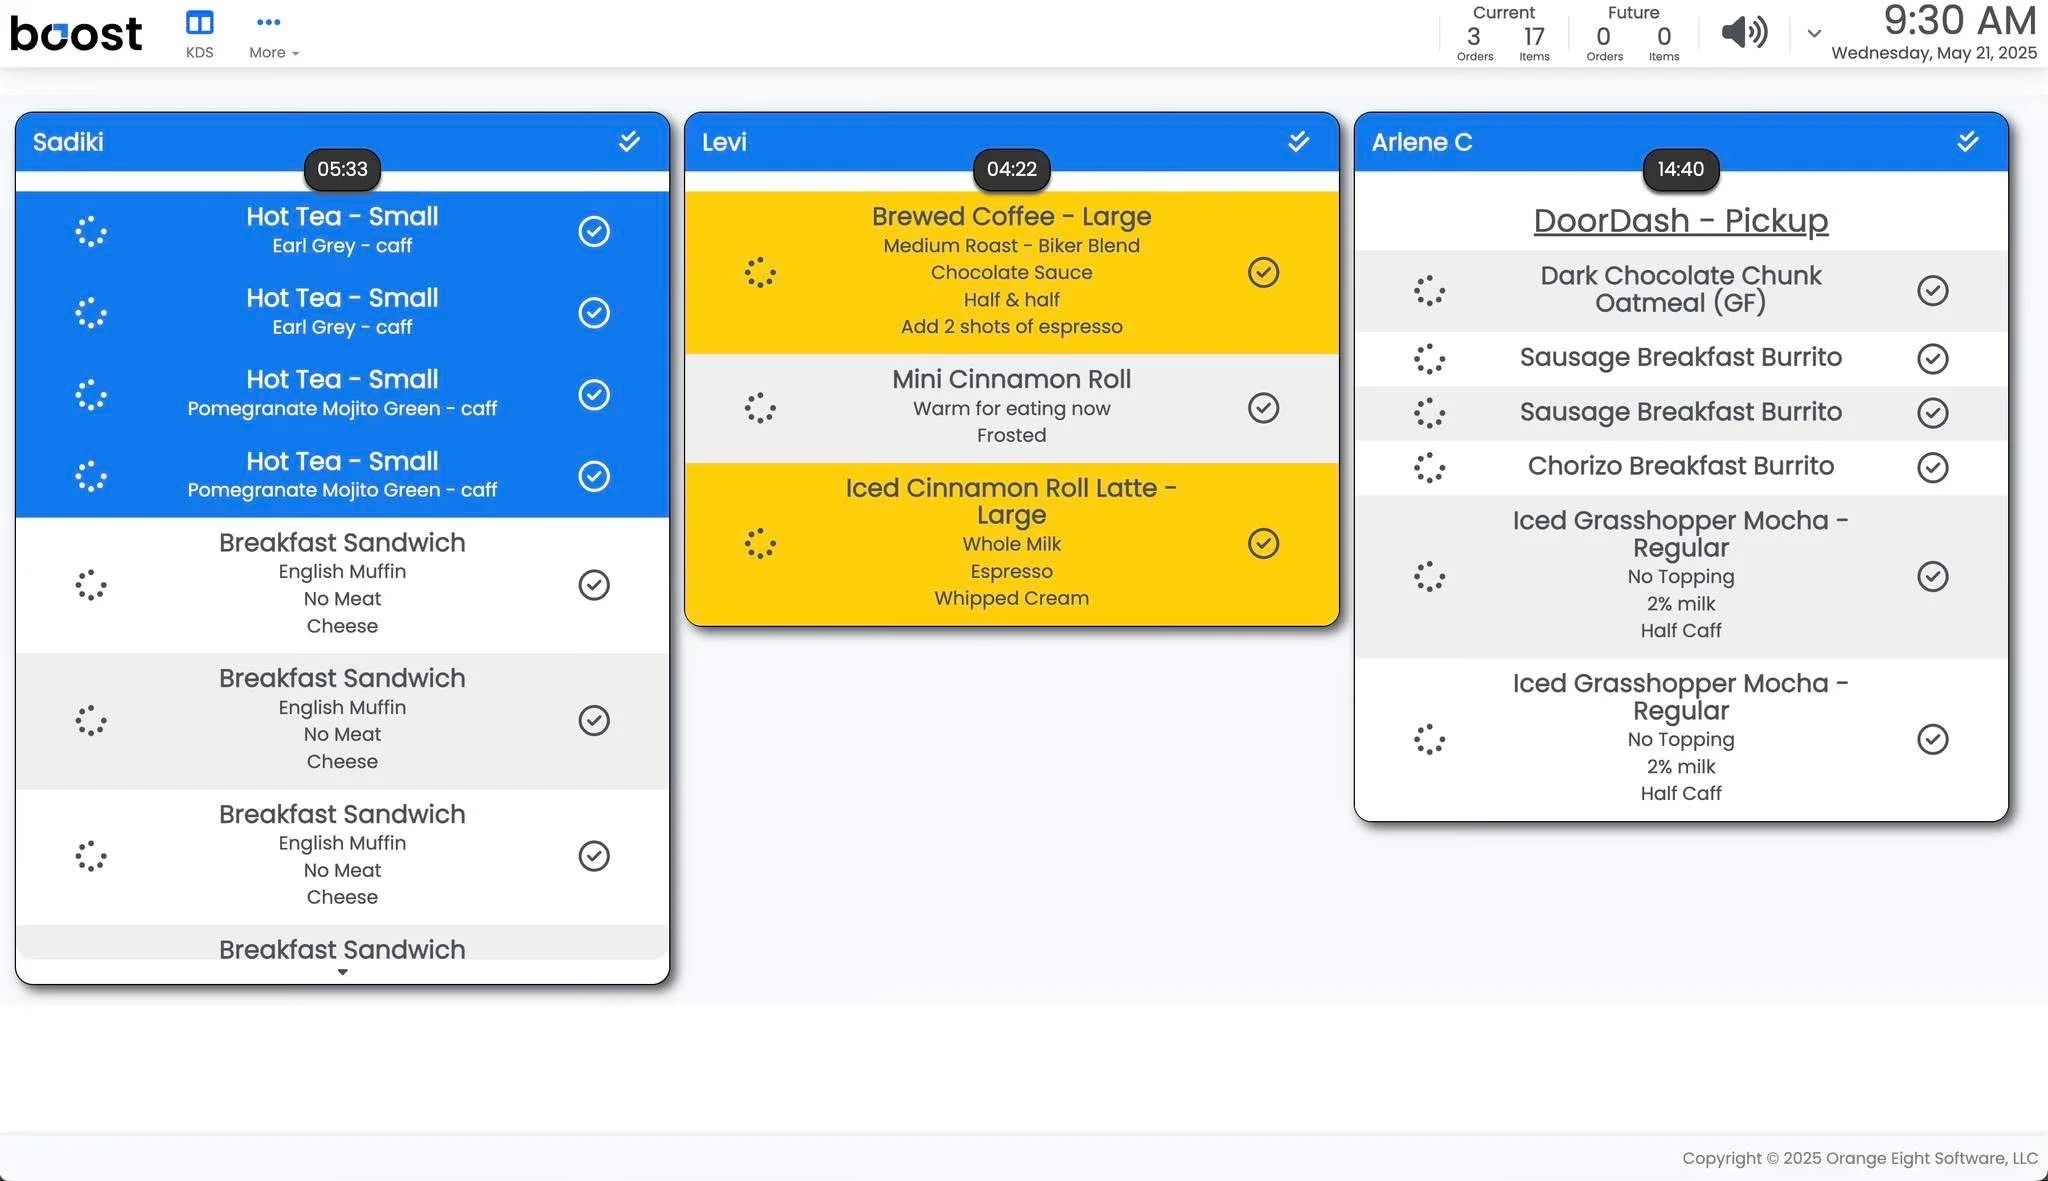Viewport: 2048px width, 1181px height.
Task: Click in-progress spinner for Mini Cinnamon Roll
Action: [760, 408]
